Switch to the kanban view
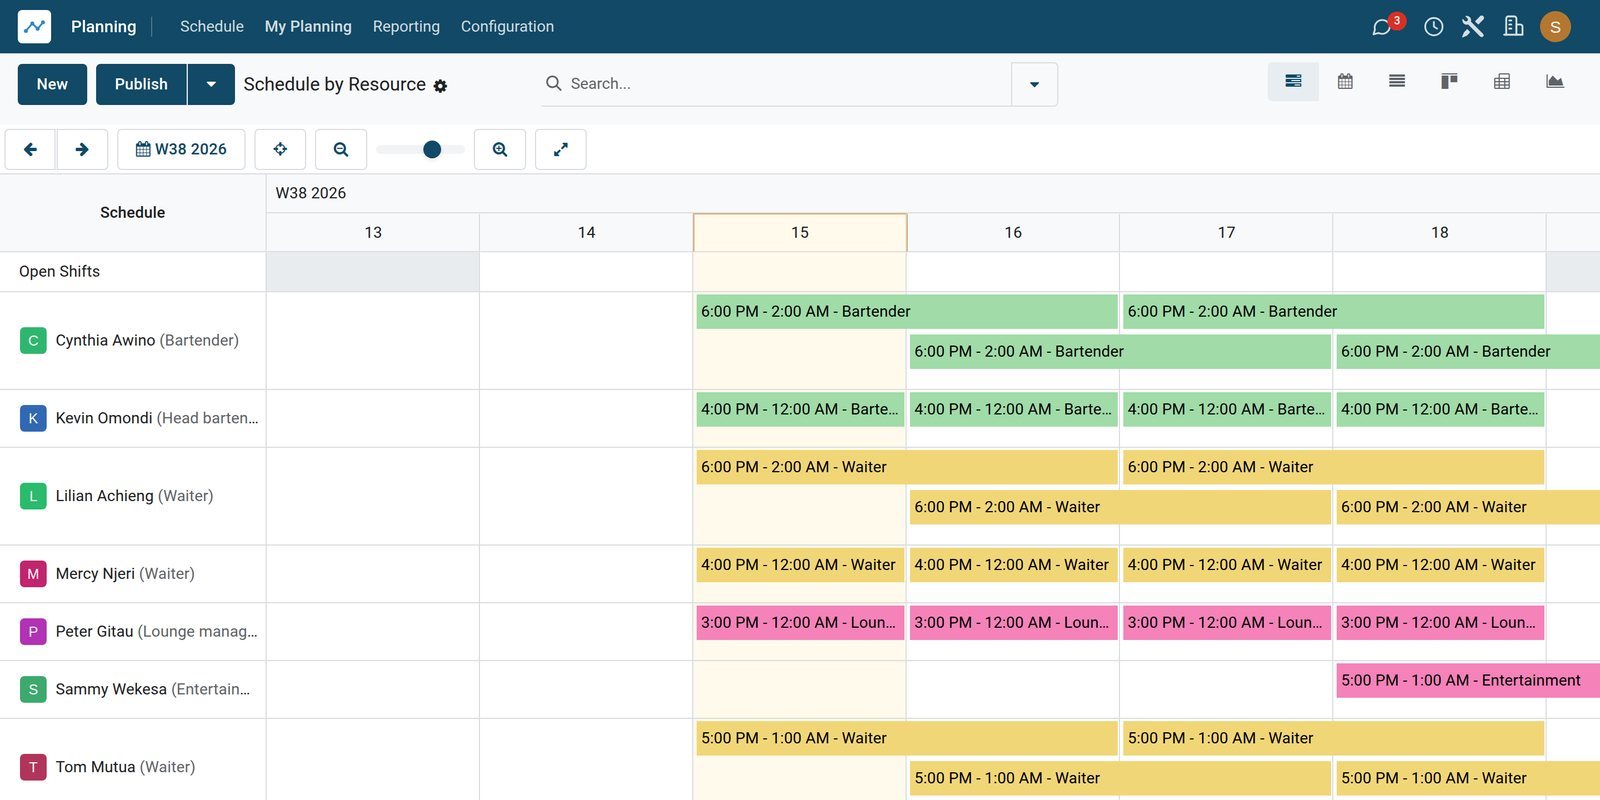 pyautogui.click(x=1449, y=82)
